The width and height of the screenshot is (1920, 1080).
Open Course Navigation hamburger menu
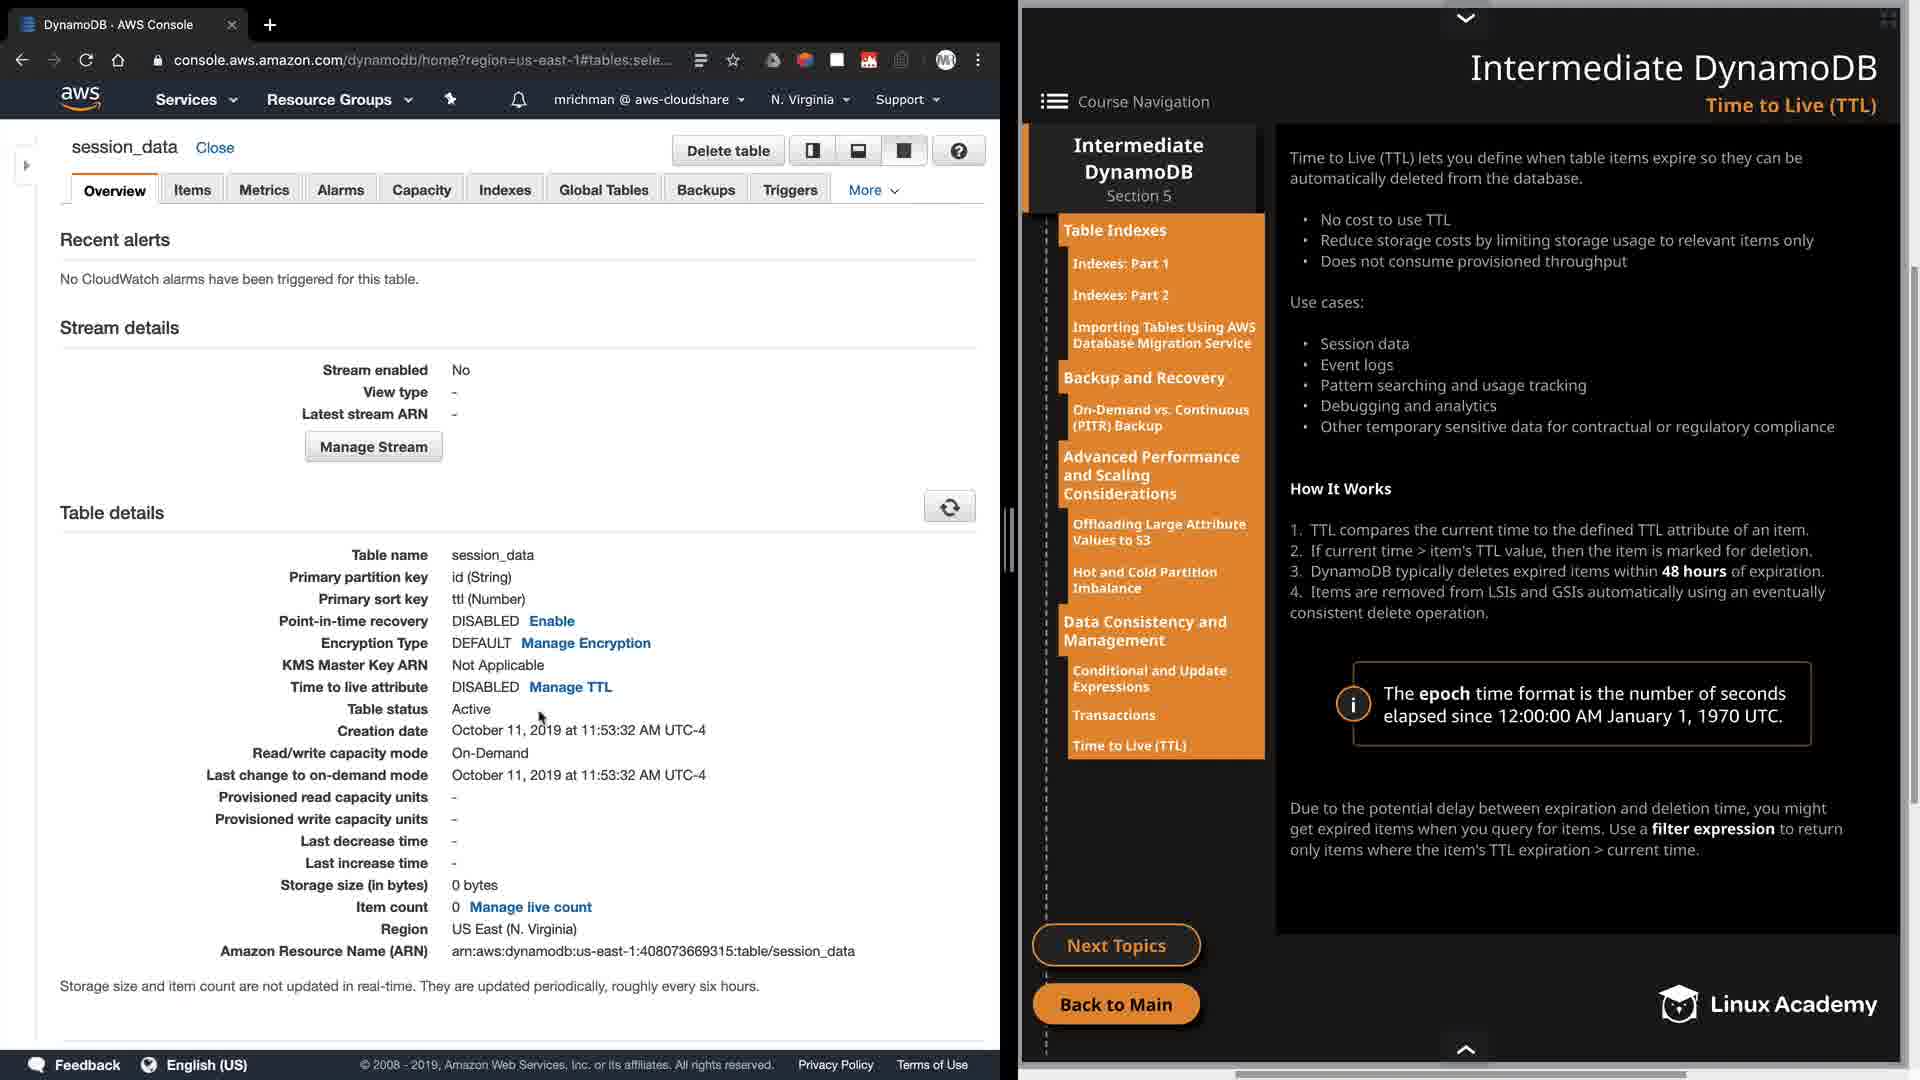coord(1054,101)
